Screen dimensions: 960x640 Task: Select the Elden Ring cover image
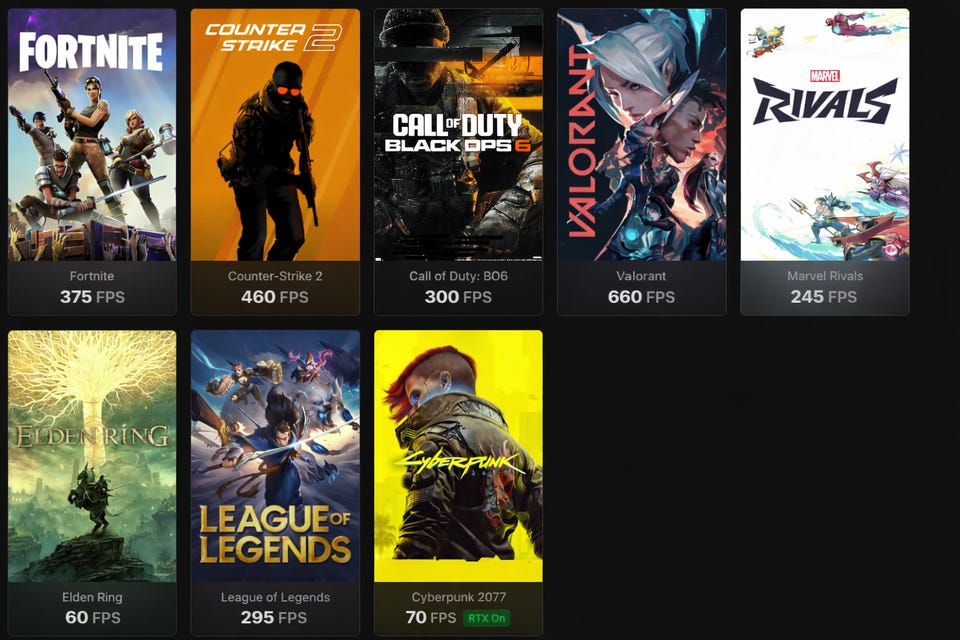pyautogui.click(x=92, y=456)
